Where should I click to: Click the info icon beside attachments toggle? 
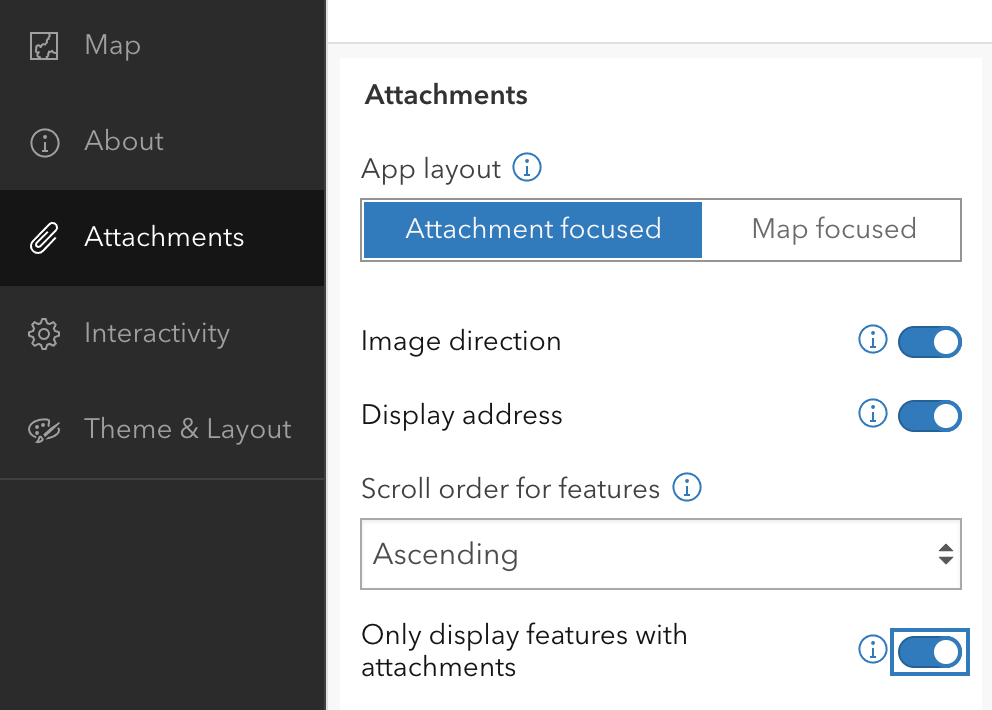pos(872,650)
